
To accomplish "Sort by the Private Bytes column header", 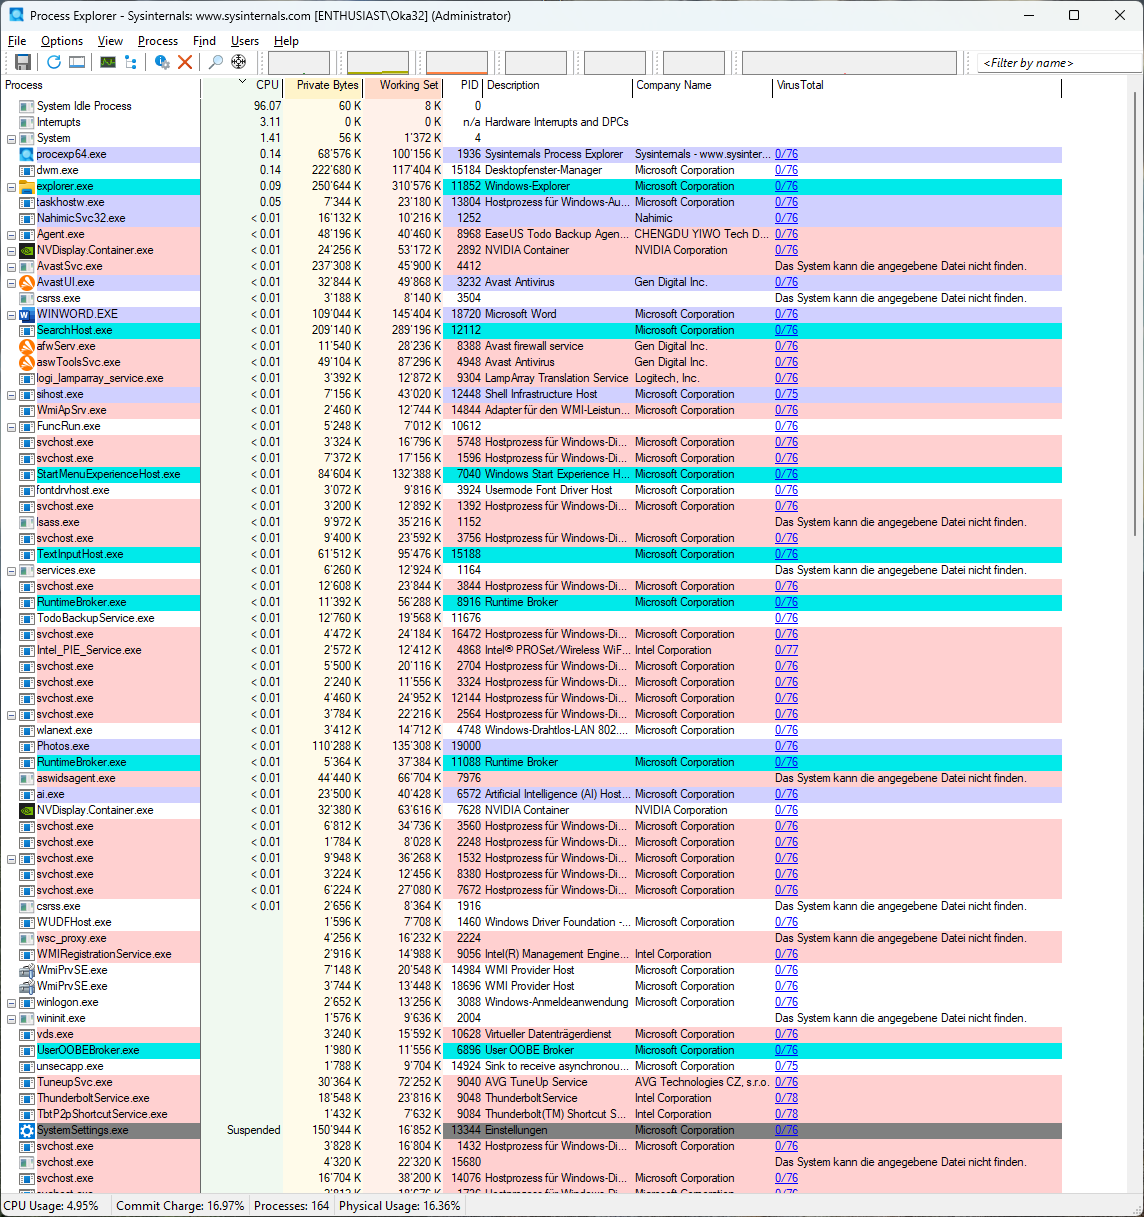I will 323,85.
